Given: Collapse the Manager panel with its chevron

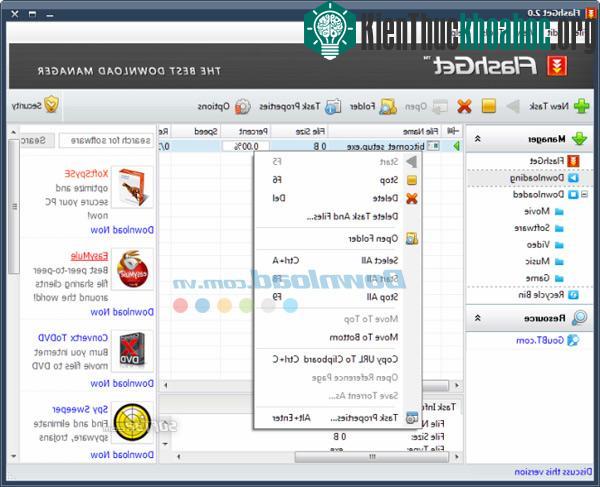Looking at the screenshot, I should tap(477, 139).
